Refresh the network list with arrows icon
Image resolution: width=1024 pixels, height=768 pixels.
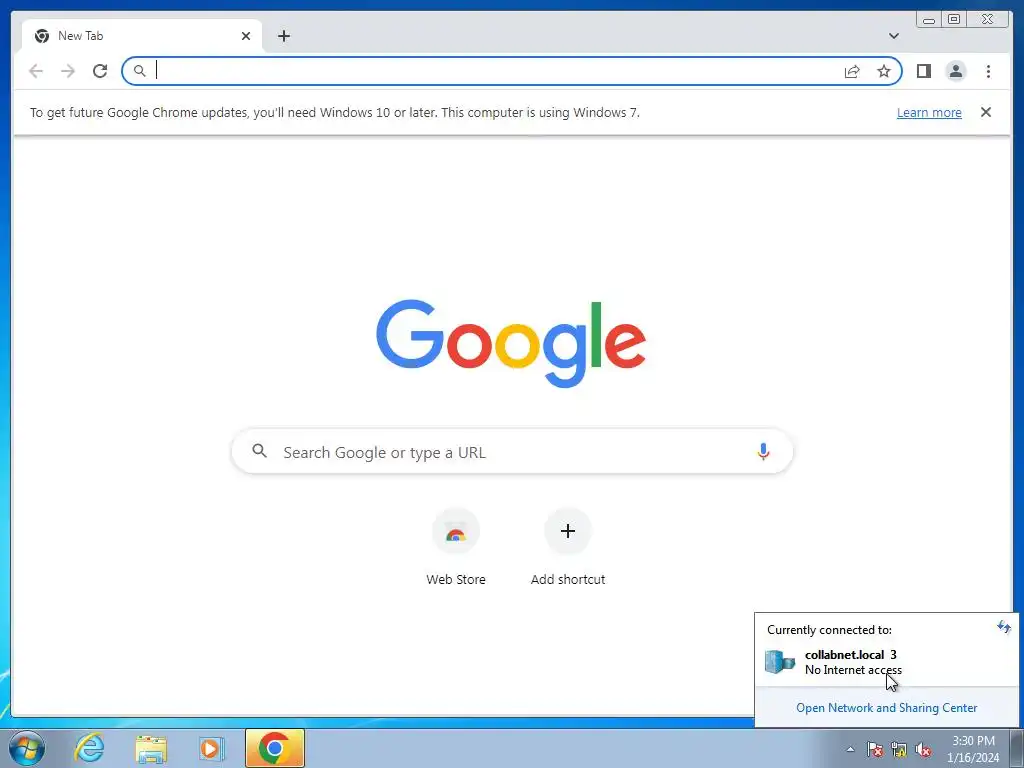point(1004,628)
